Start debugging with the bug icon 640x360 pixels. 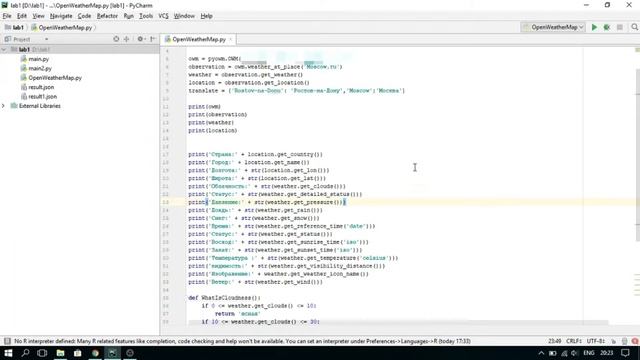[607, 27]
